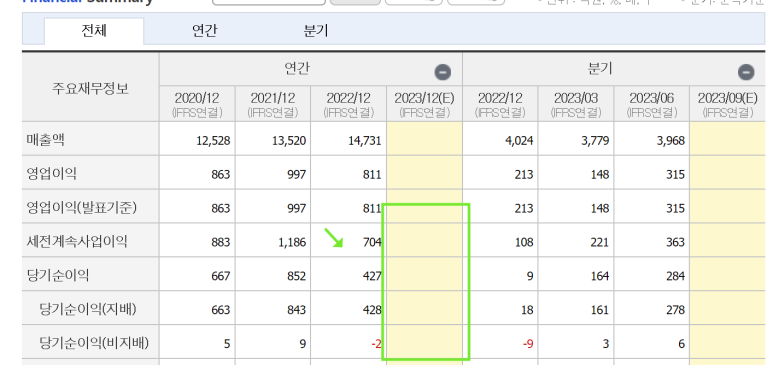Click the 주요재무정보 header cell
The image size is (773, 365).
tap(91, 88)
